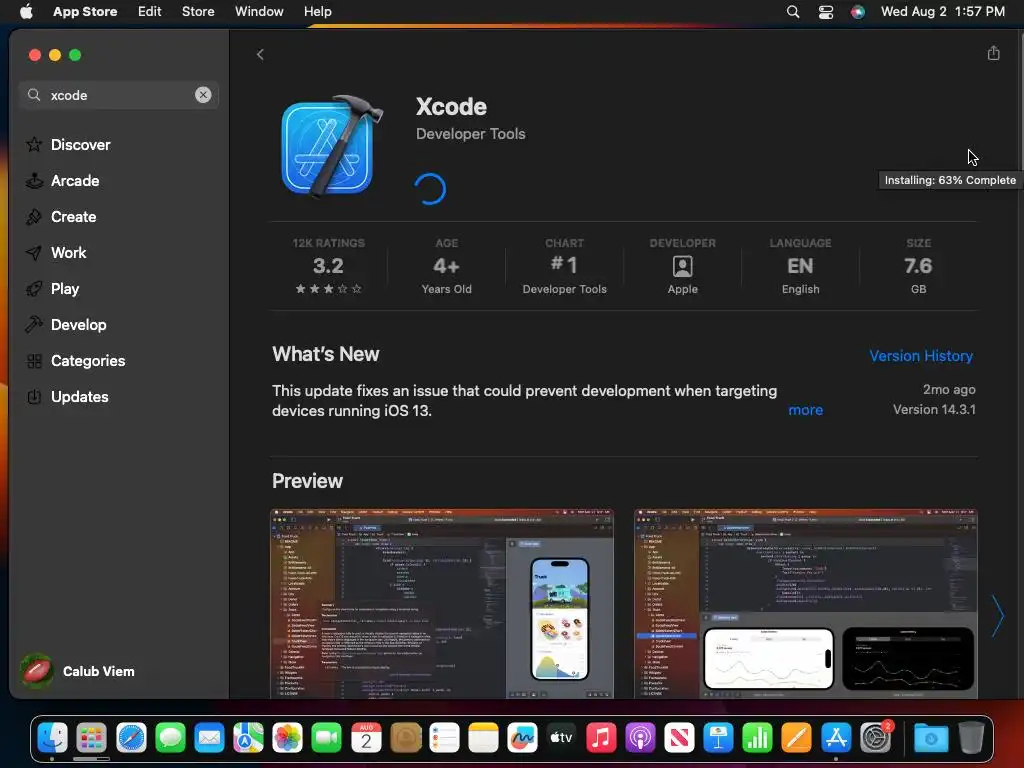Open Notes from the Dock
This screenshot has height=768, width=1024.
coord(483,738)
